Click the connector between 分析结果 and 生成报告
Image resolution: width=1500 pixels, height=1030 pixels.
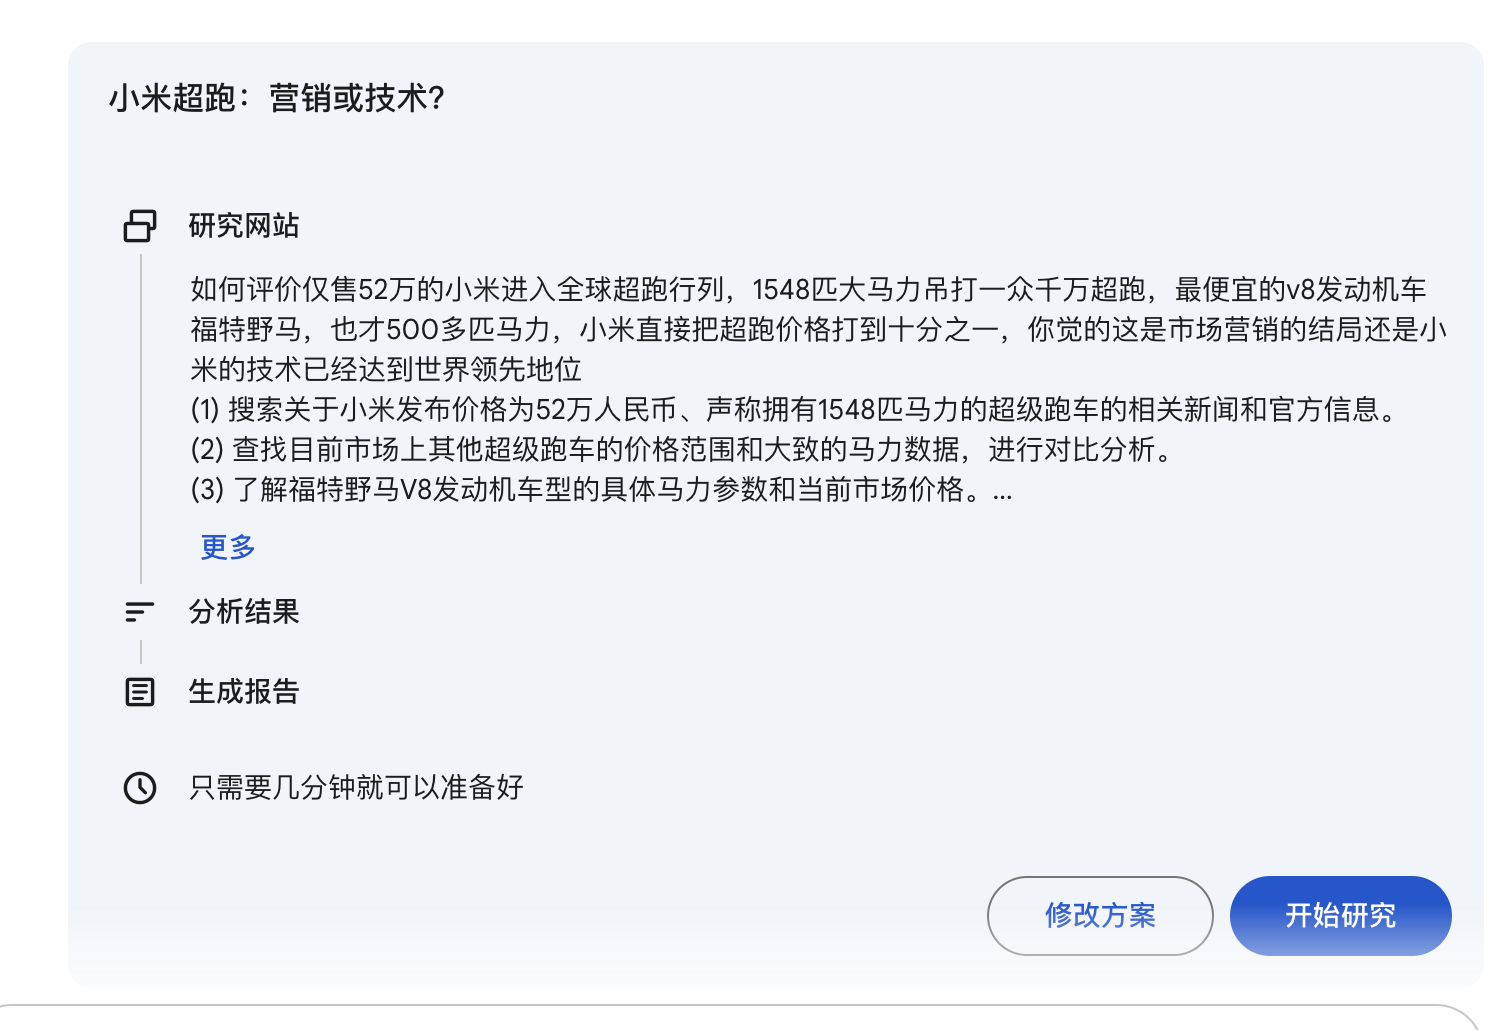coord(141,652)
